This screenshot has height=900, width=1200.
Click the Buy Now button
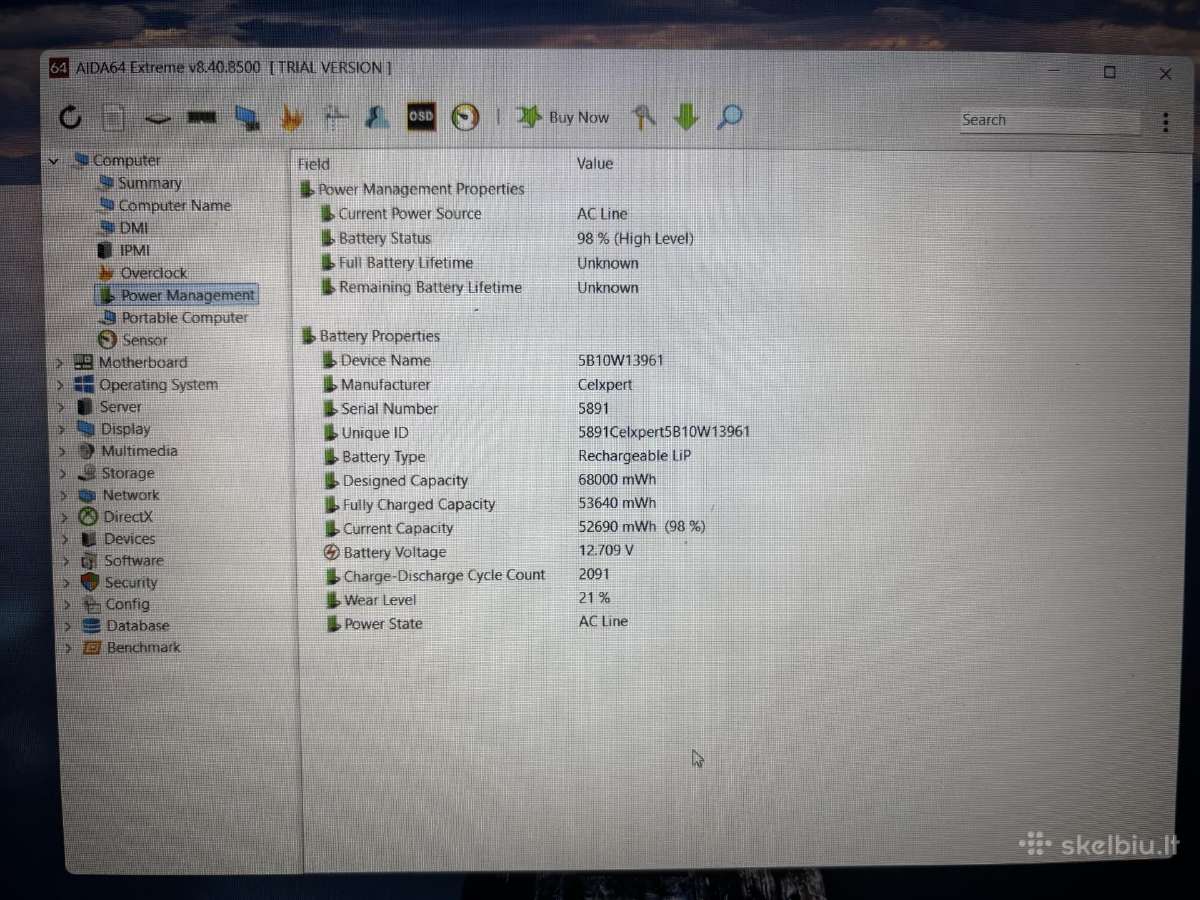point(563,117)
